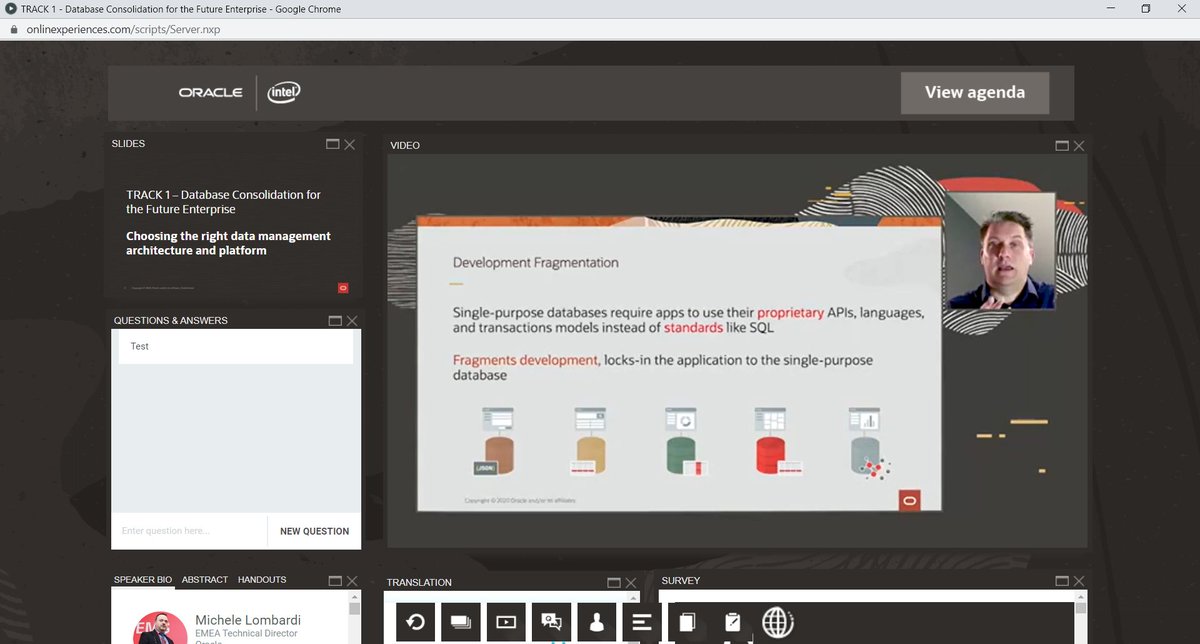Click the speaker webcam video thumbnail
Image resolution: width=1200 pixels, height=644 pixels.
click(1000, 249)
